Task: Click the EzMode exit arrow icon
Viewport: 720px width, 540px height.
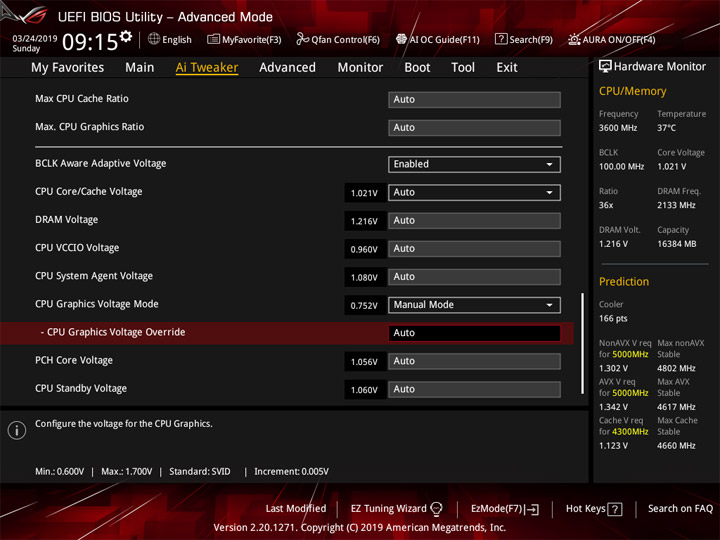Action: [533, 509]
